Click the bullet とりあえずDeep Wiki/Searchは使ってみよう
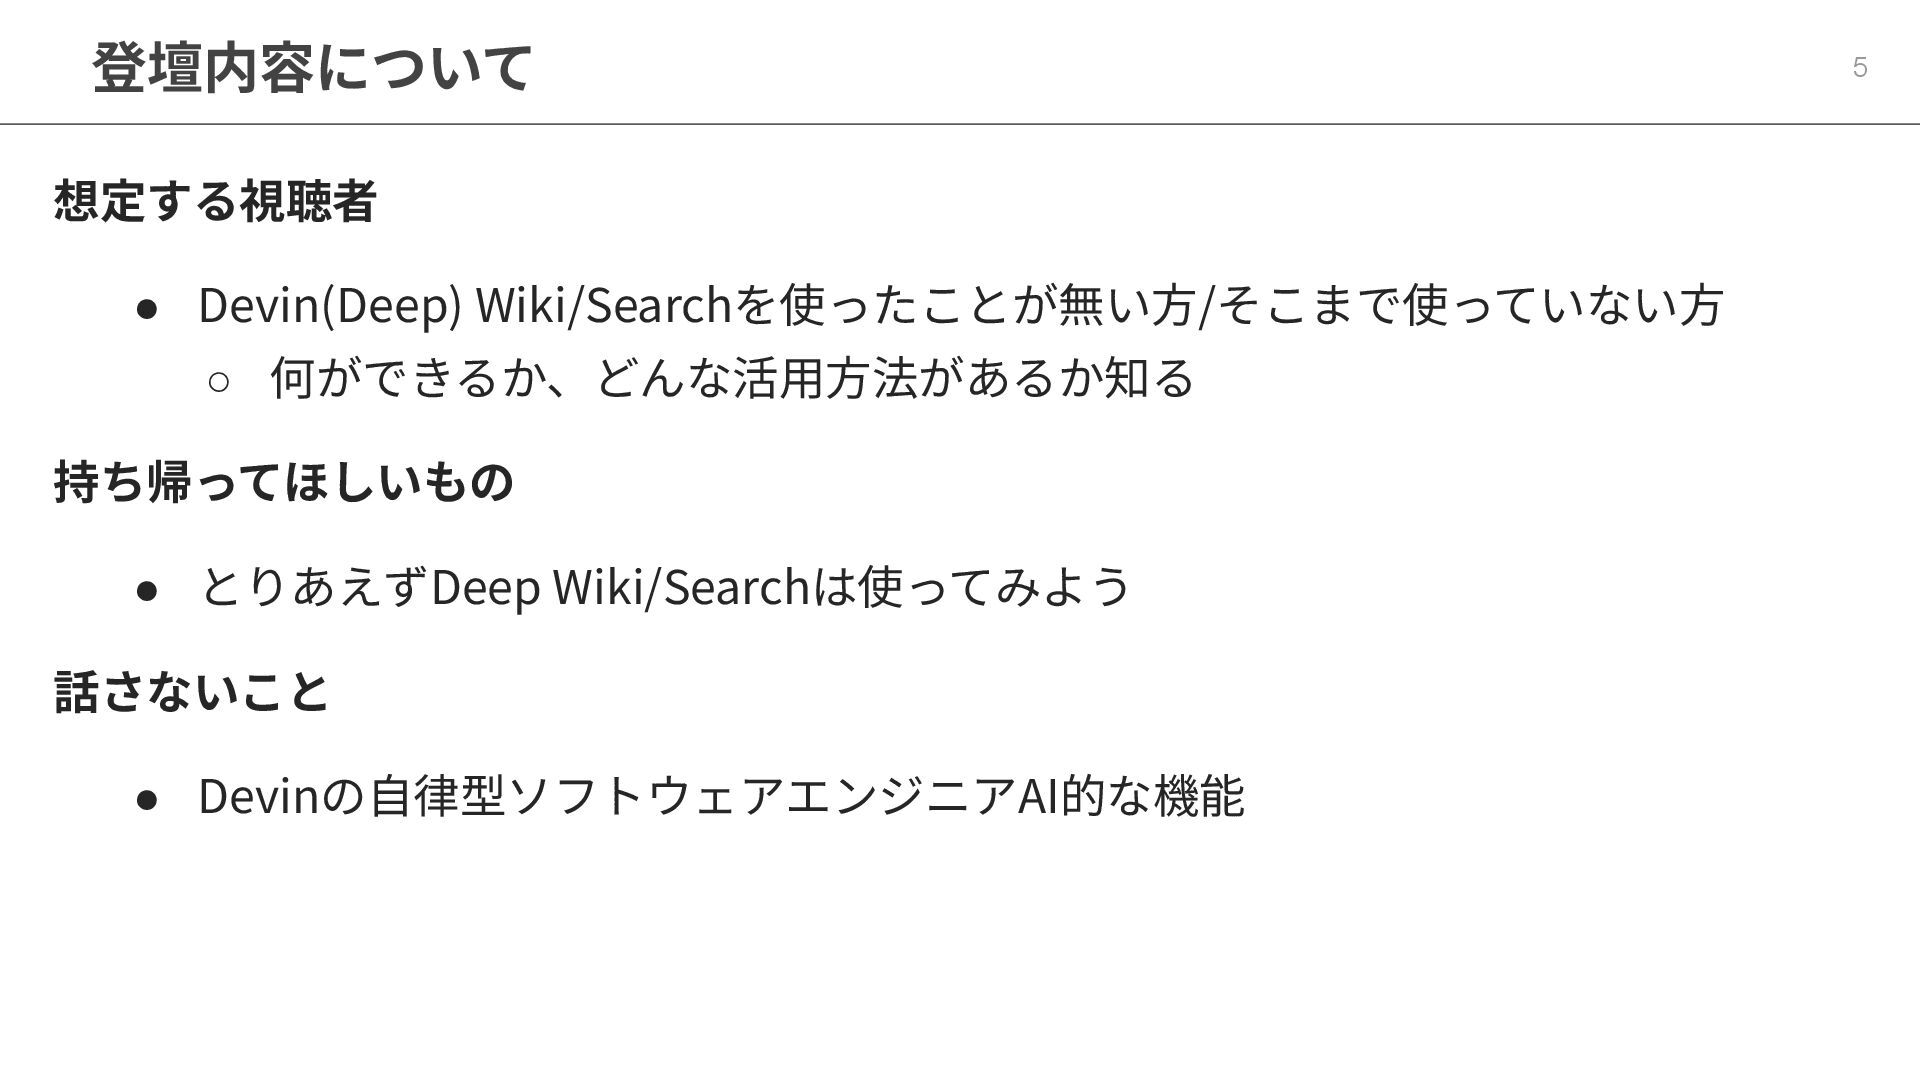Image resolution: width=1920 pixels, height=1080 pixels. (x=665, y=586)
